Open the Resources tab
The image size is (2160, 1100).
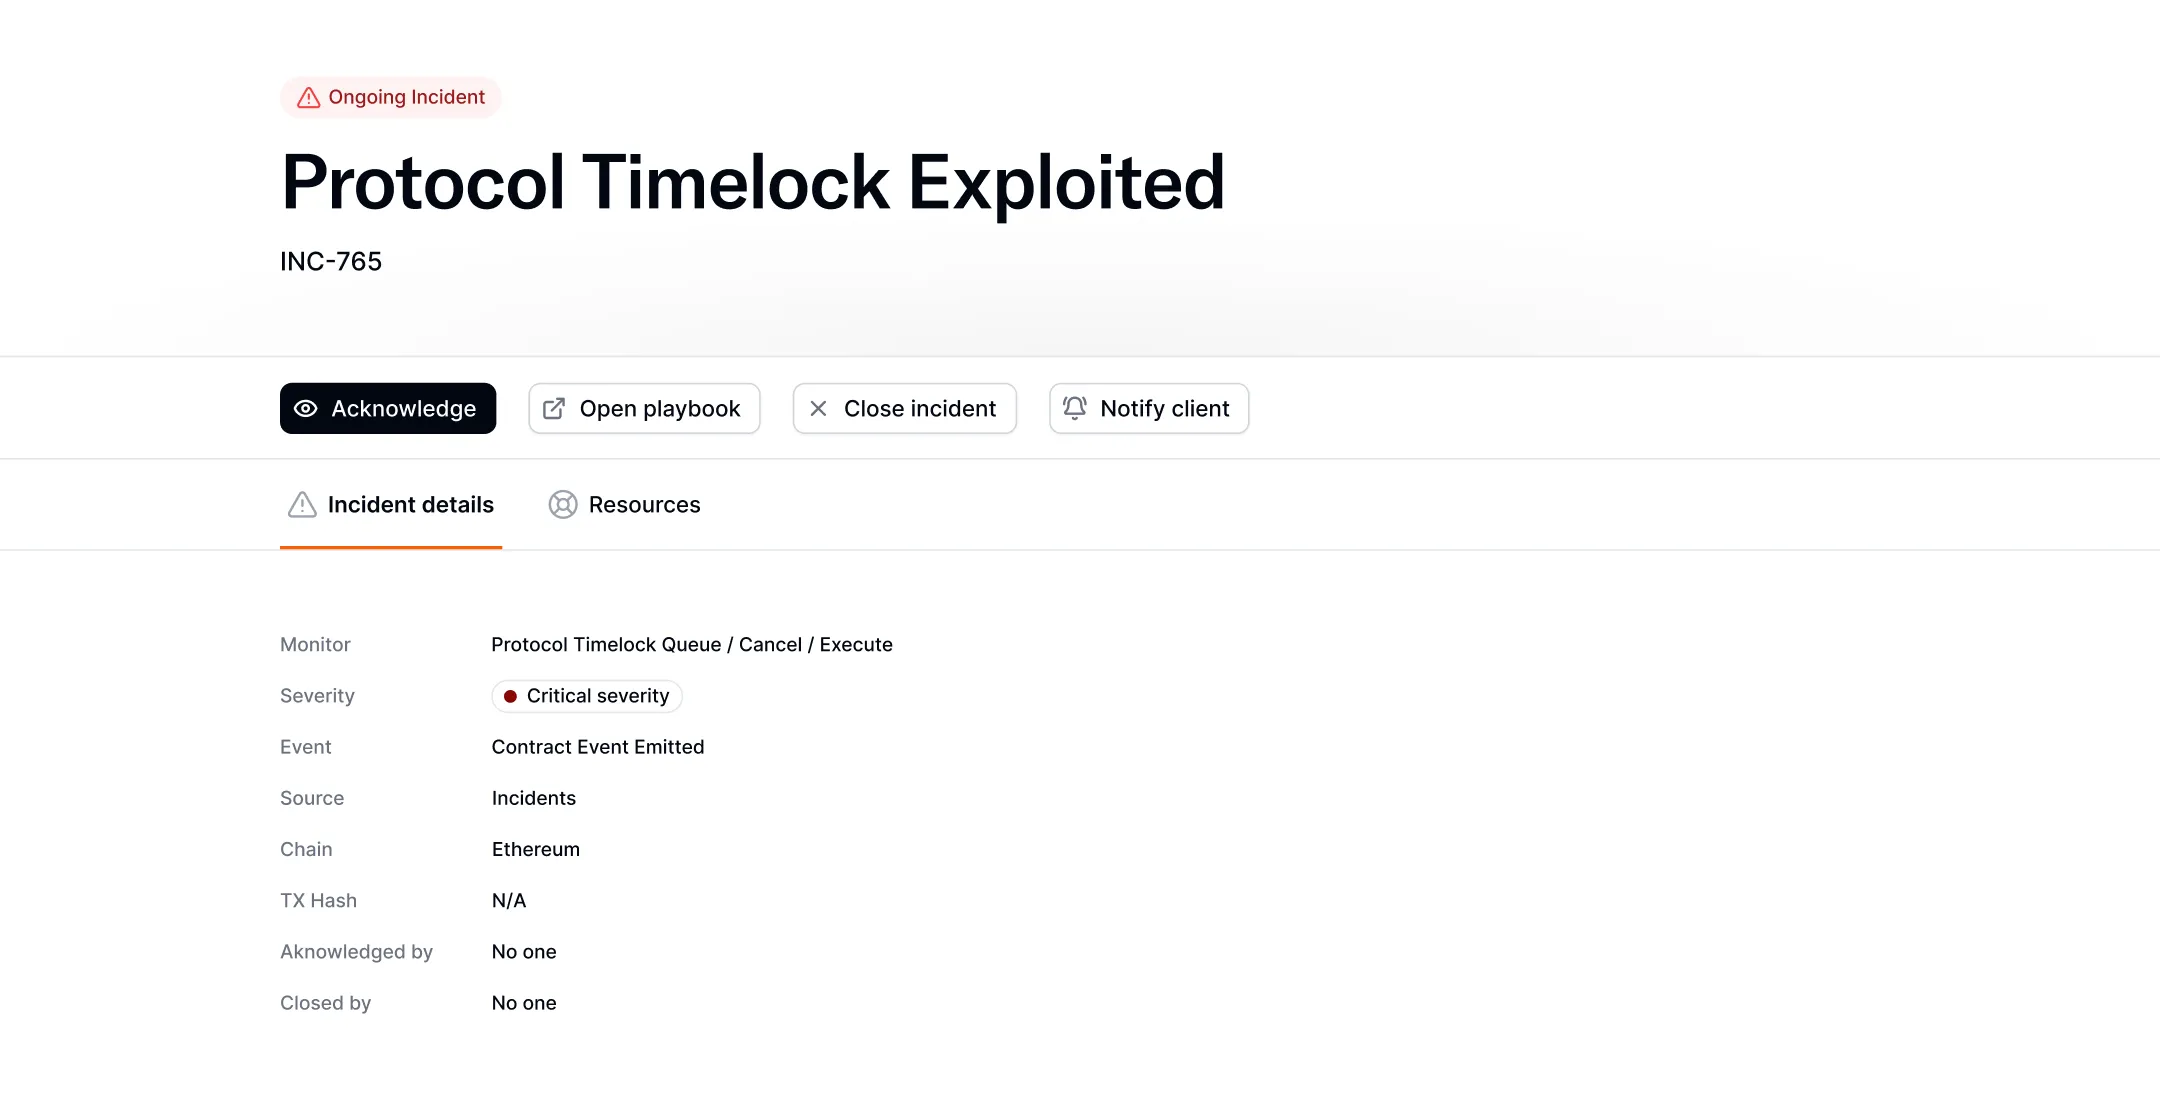tap(624, 505)
